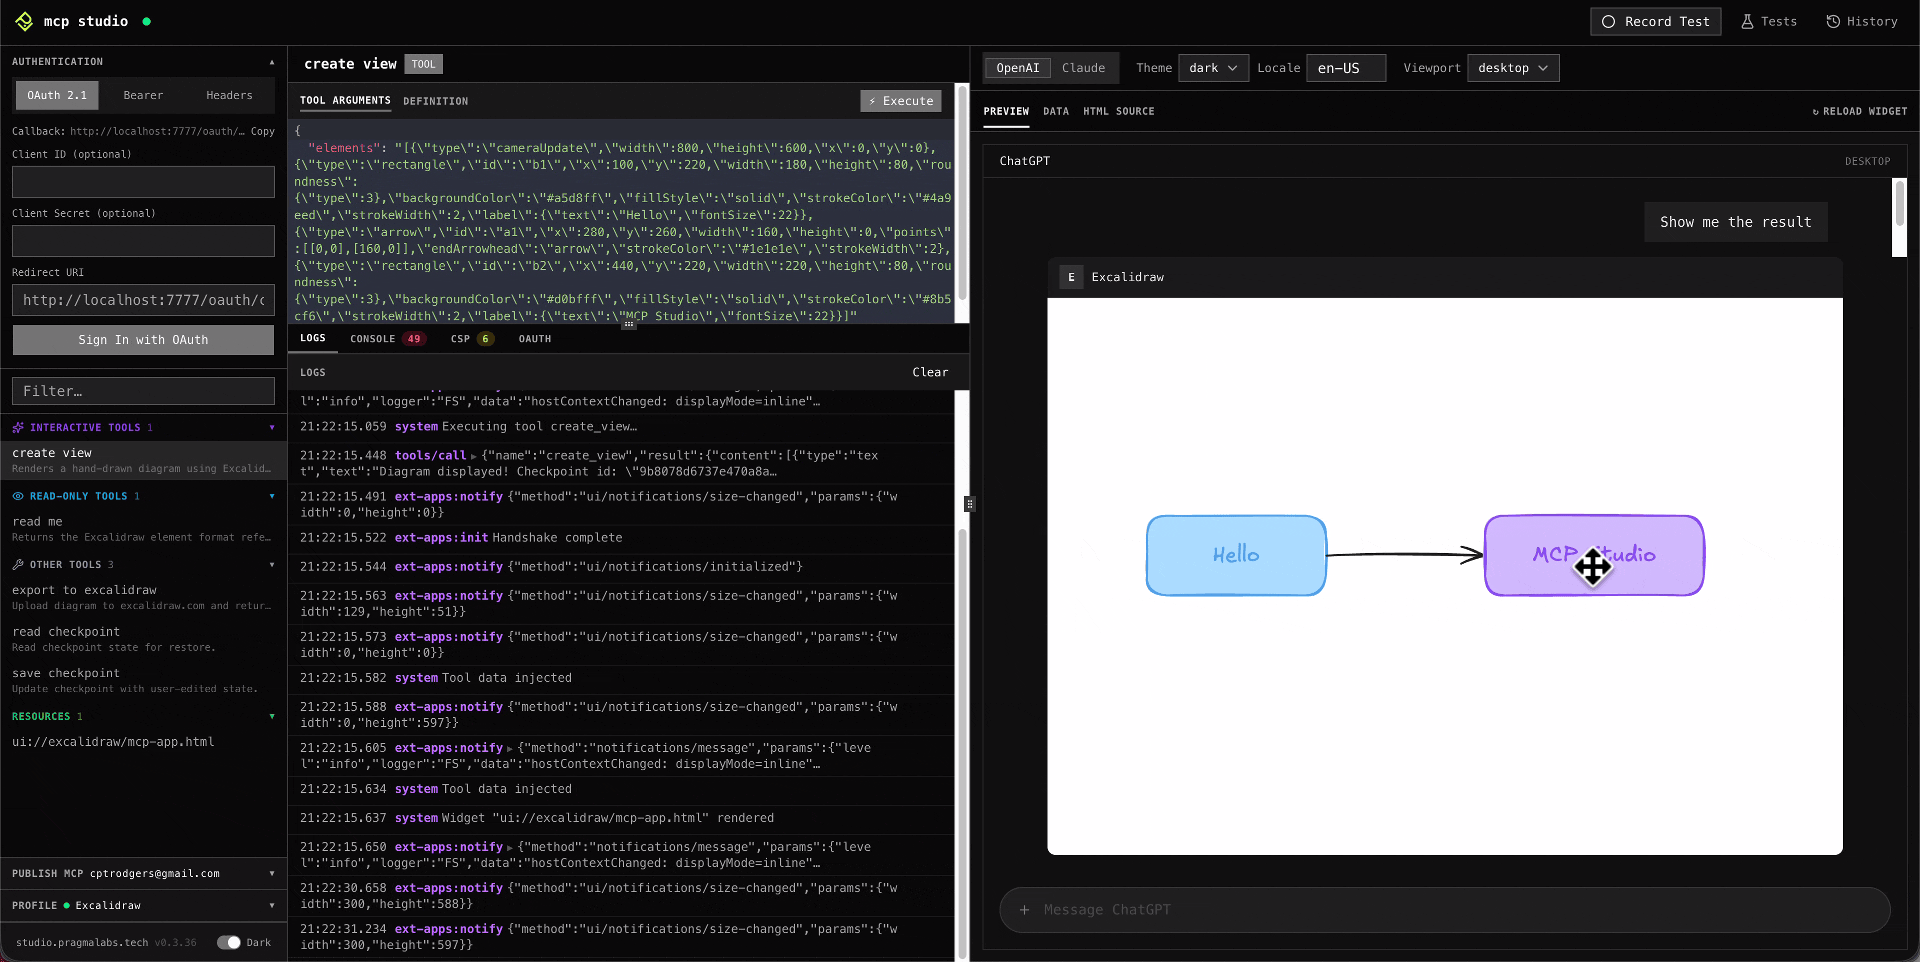Viewport: 1920px width, 962px height.
Task: Open History via the clock icon
Action: click(1833, 21)
